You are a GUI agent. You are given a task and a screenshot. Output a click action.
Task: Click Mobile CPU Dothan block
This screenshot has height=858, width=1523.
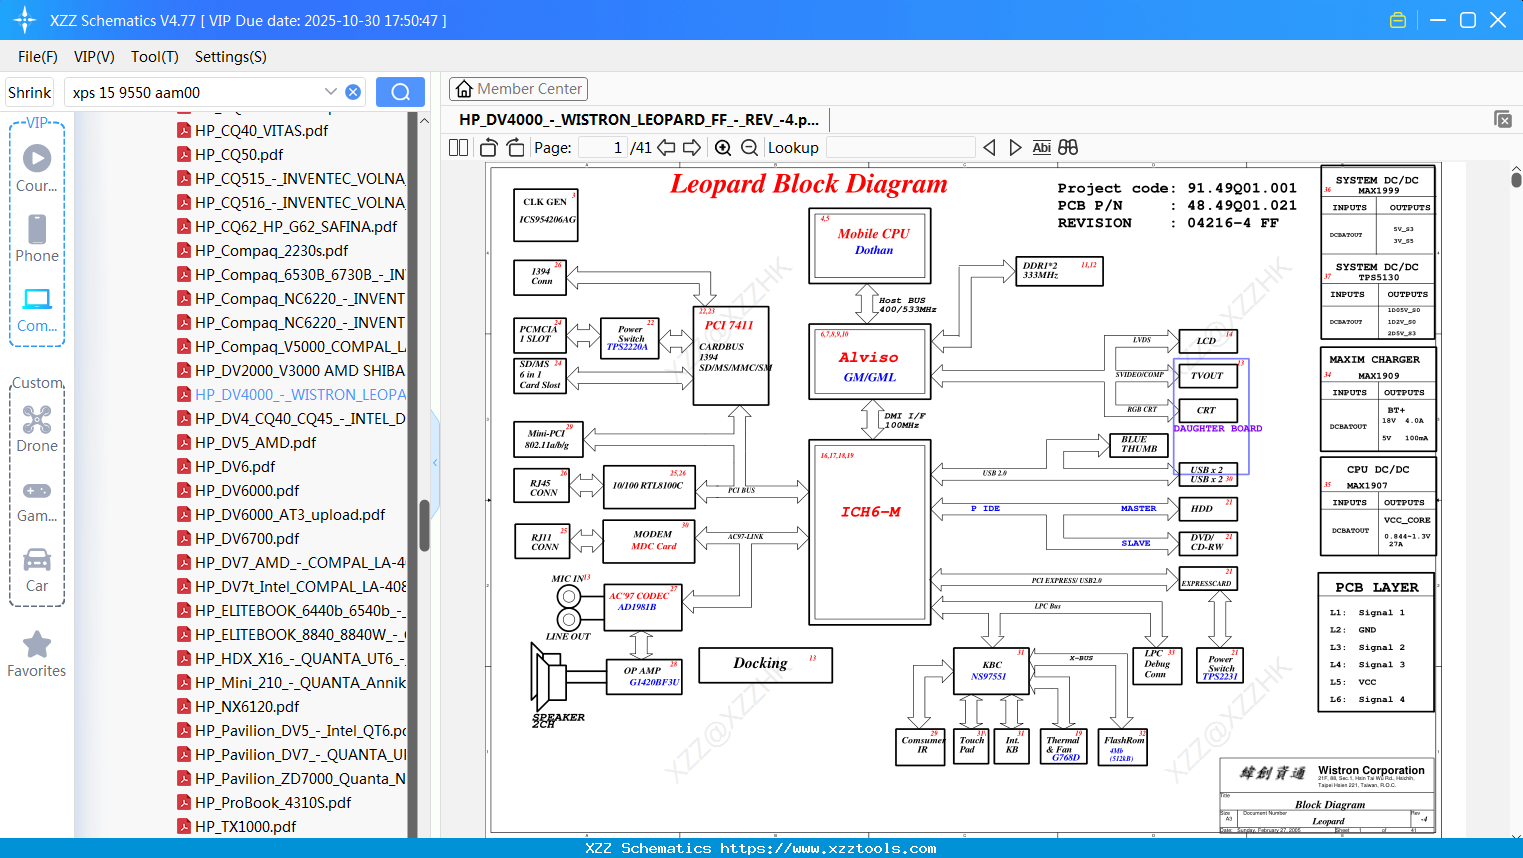click(x=871, y=246)
